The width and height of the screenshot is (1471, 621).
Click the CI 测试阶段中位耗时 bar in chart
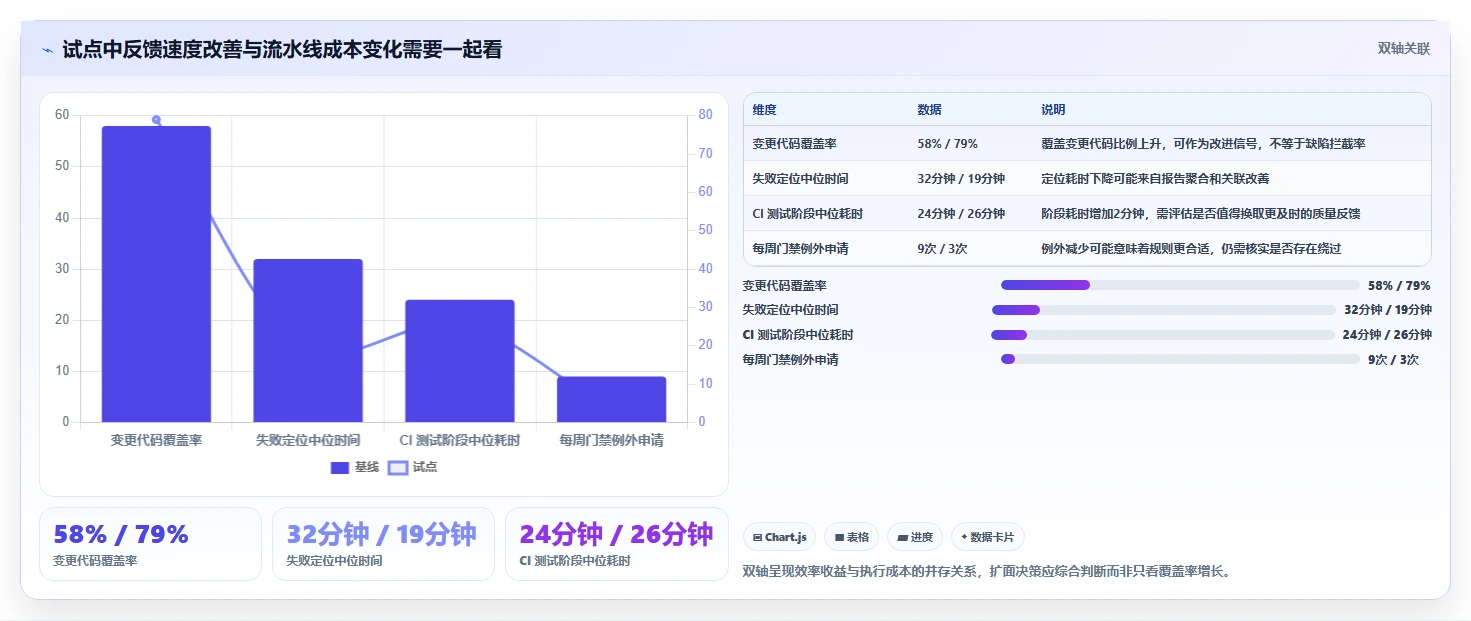coord(460,361)
